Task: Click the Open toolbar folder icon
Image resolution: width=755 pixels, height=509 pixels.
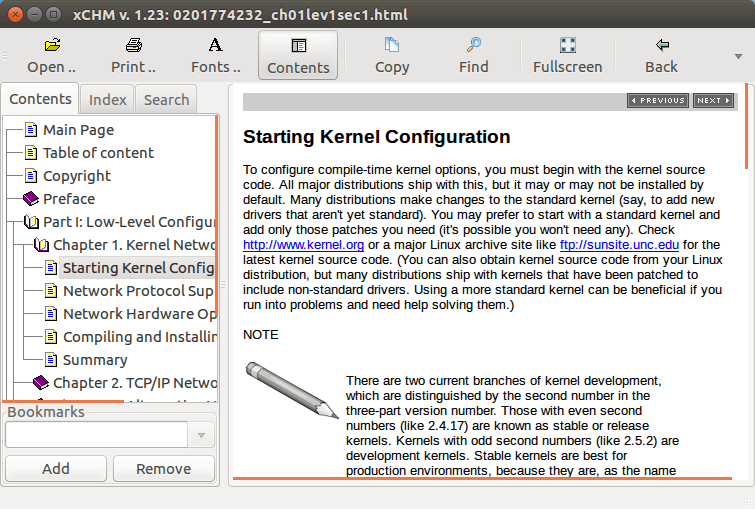Action: 52,45
